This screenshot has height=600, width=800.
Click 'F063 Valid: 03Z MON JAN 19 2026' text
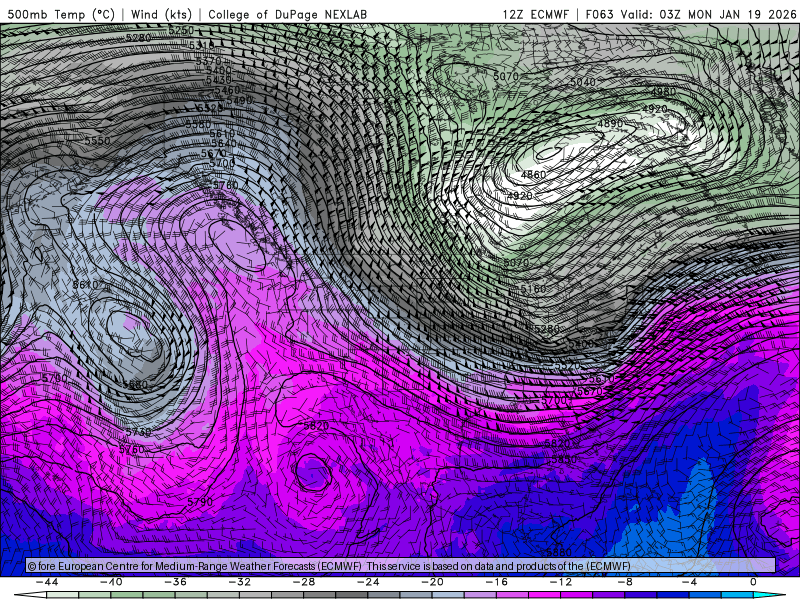[691, 14]
